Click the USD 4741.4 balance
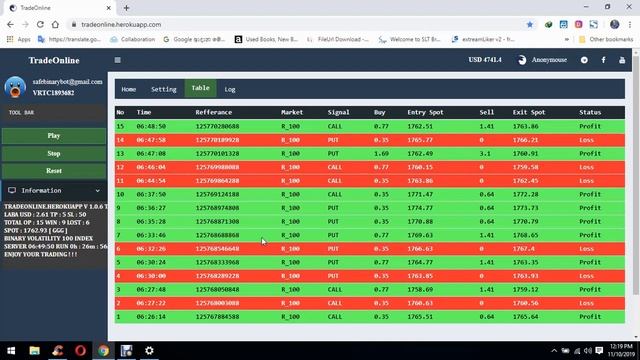 (485, 60)
